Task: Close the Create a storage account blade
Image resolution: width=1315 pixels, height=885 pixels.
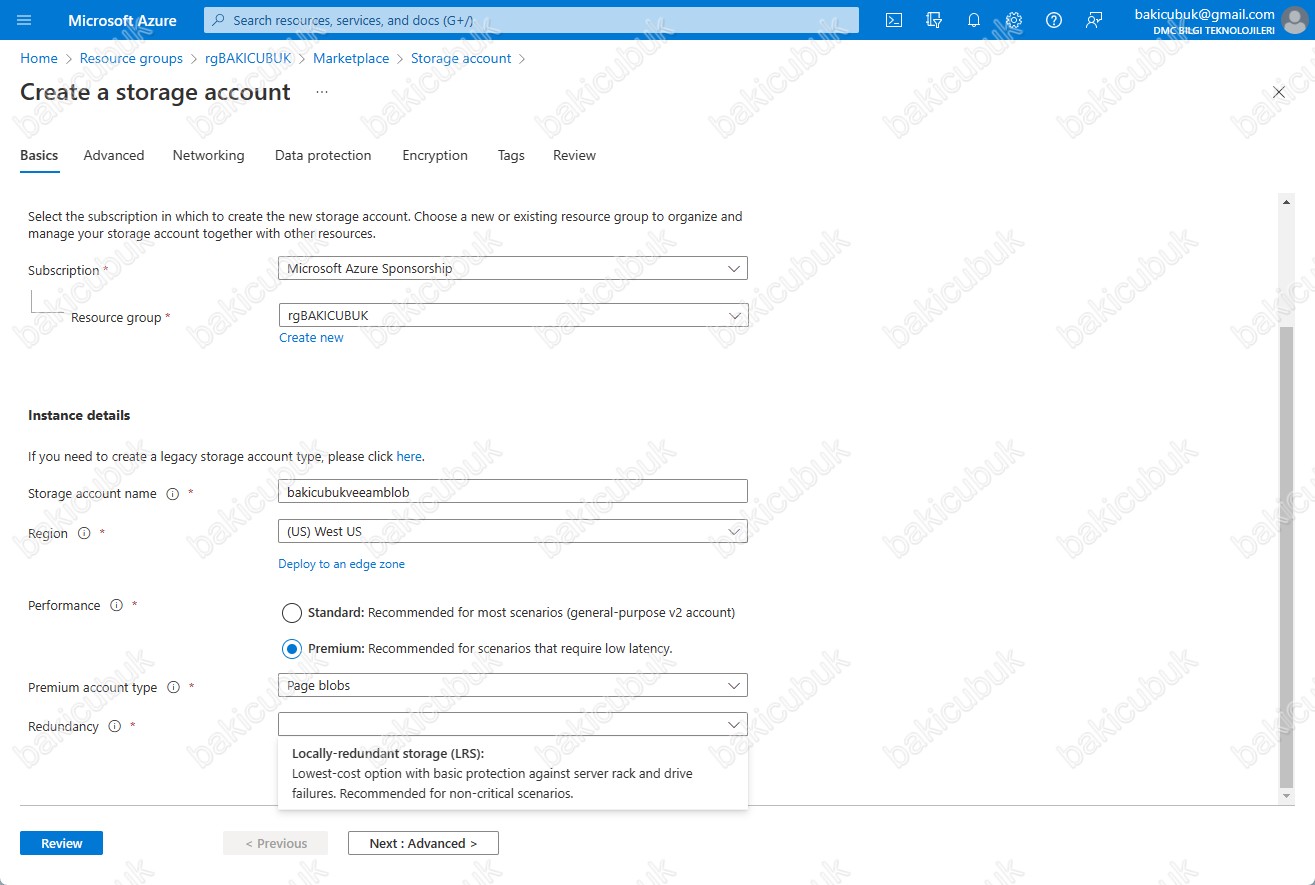Action: [1279, 92]
